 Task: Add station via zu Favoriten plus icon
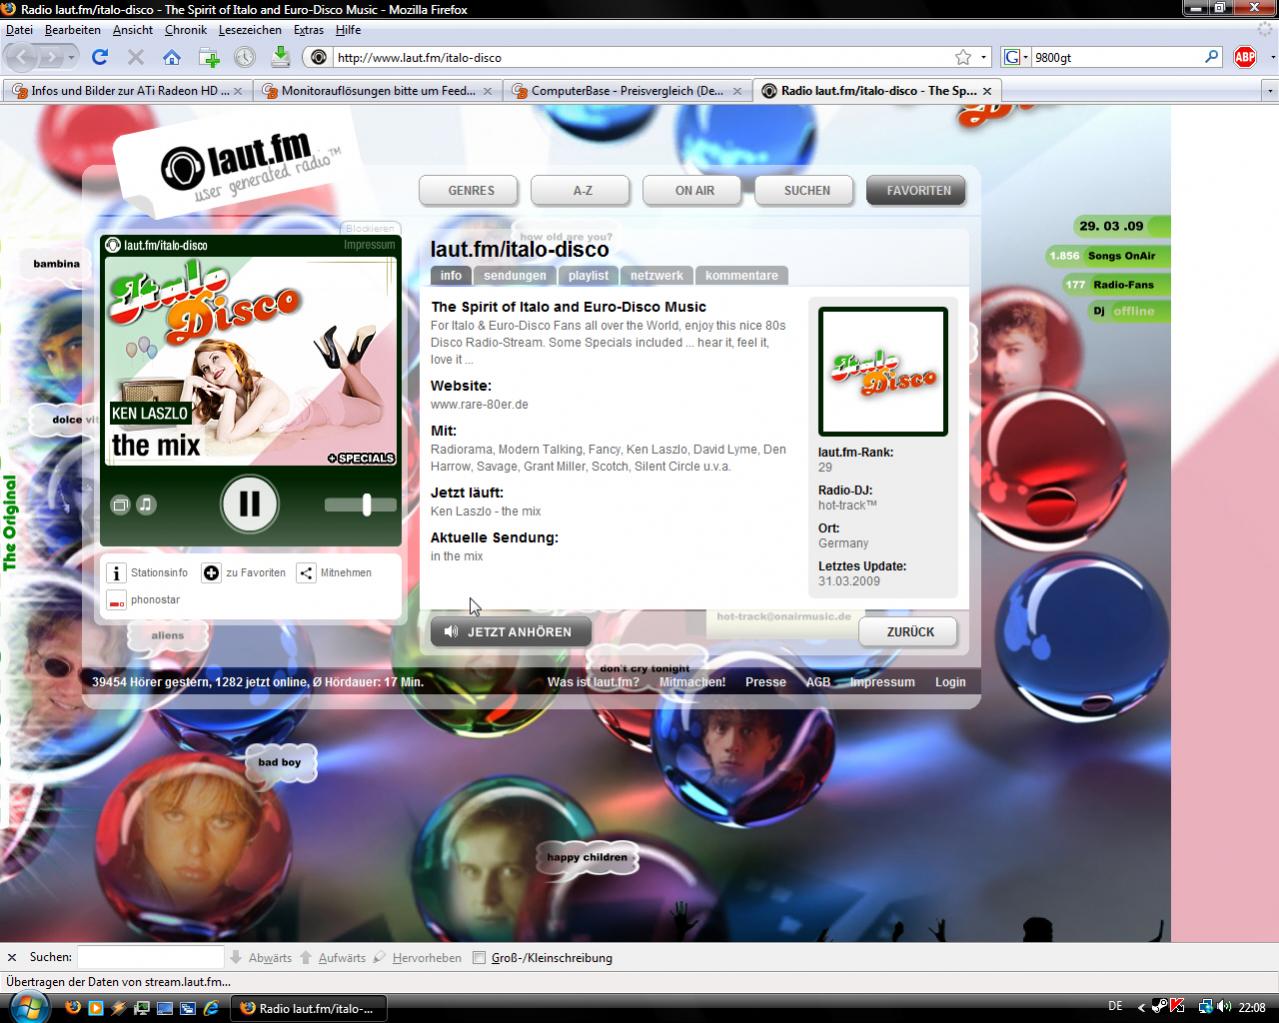coord(211,573)
